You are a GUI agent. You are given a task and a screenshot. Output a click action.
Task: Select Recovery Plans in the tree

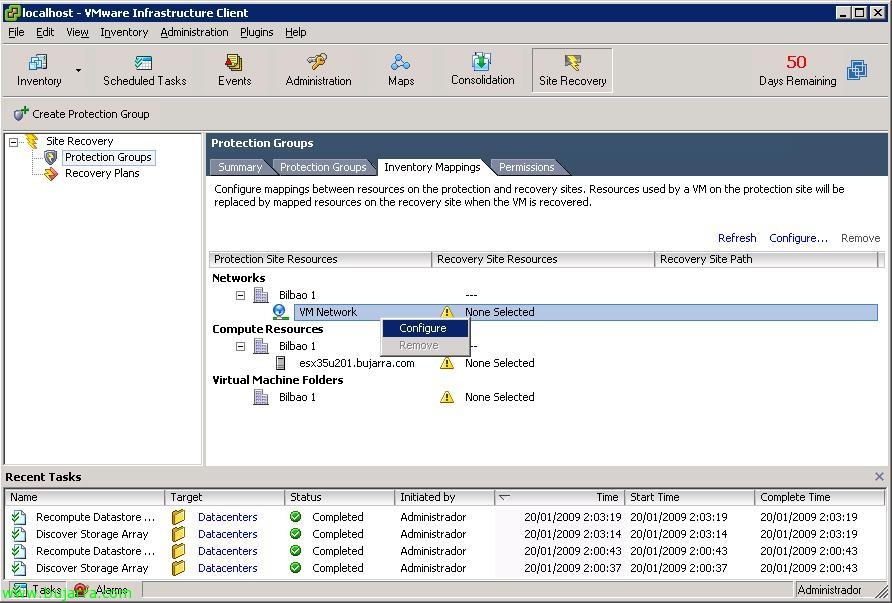(102, 174)
